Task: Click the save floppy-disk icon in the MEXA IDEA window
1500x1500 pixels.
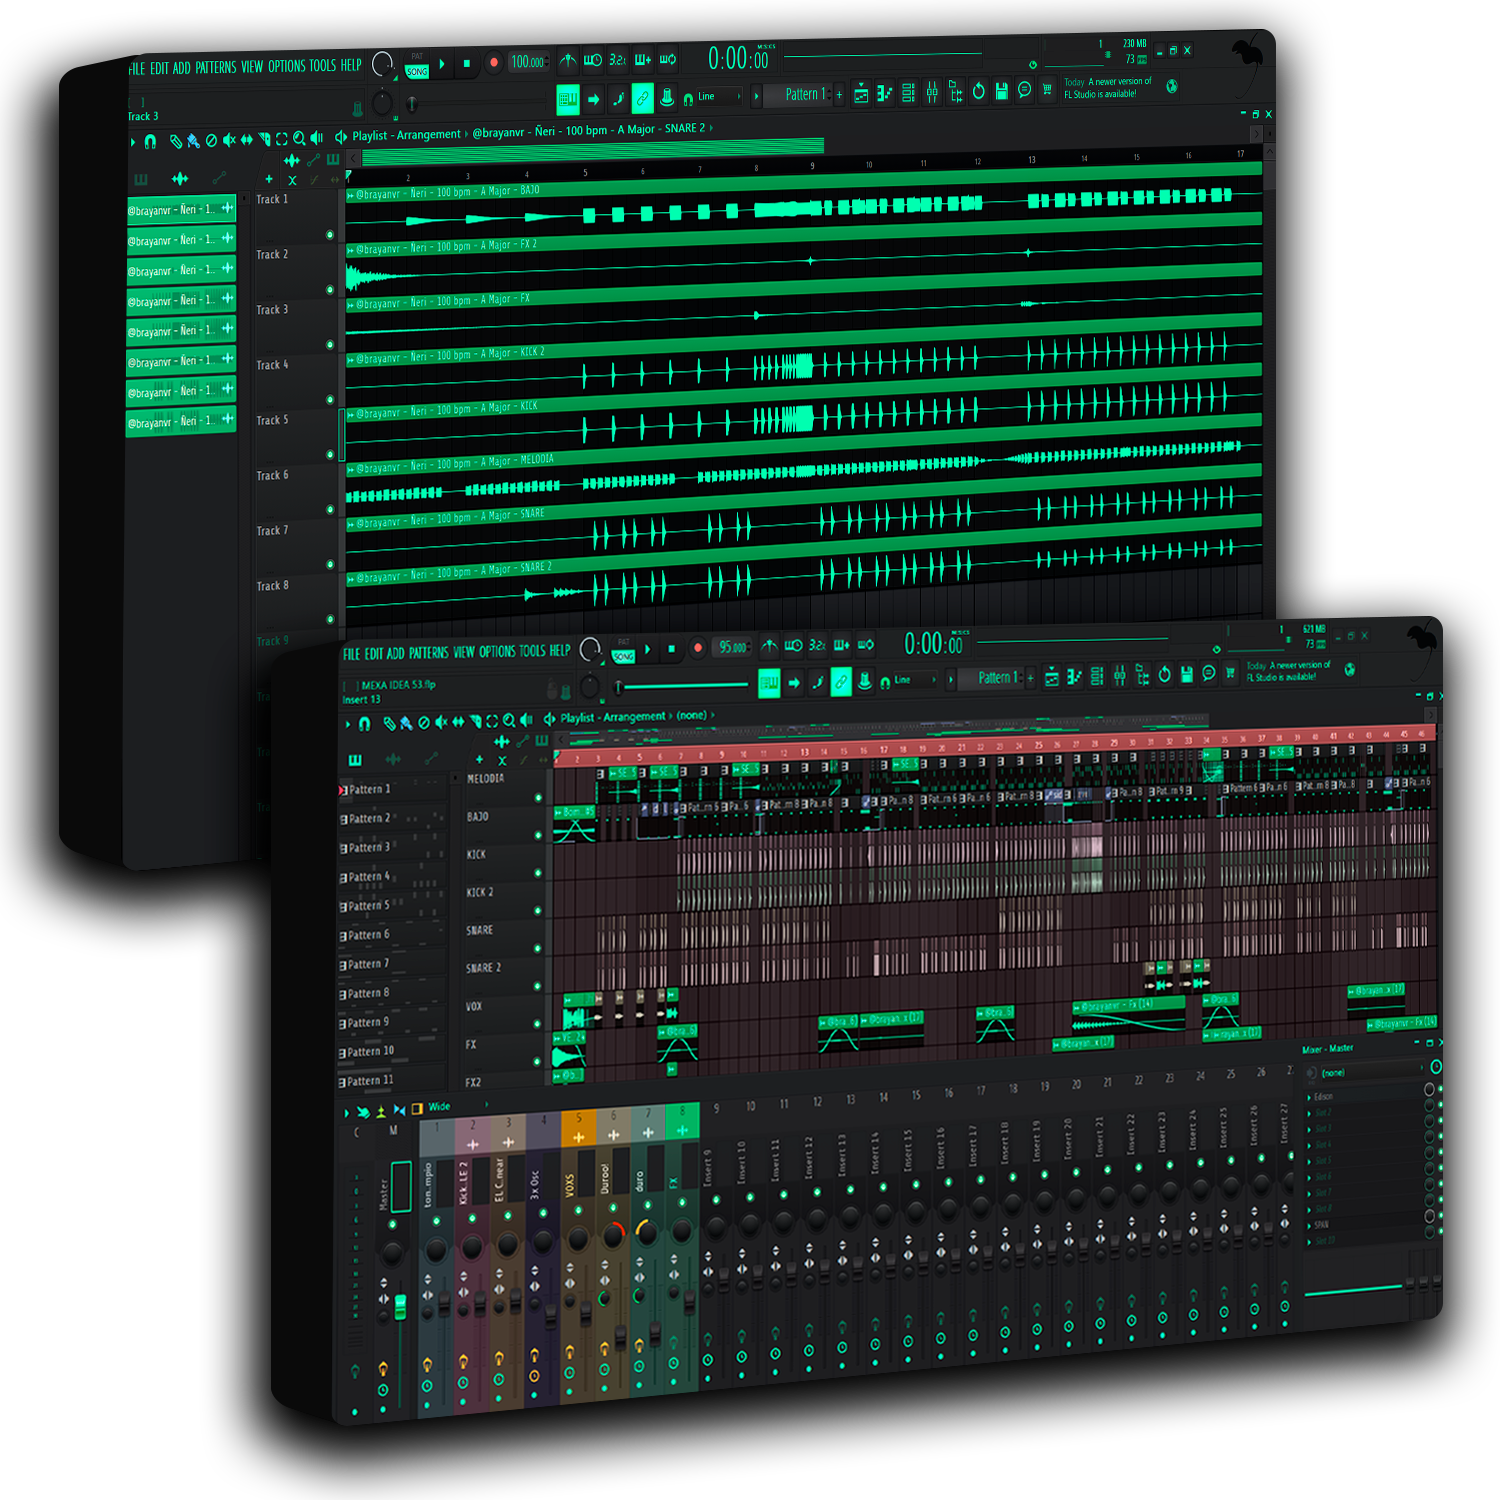Action: tap(1186, 675)
